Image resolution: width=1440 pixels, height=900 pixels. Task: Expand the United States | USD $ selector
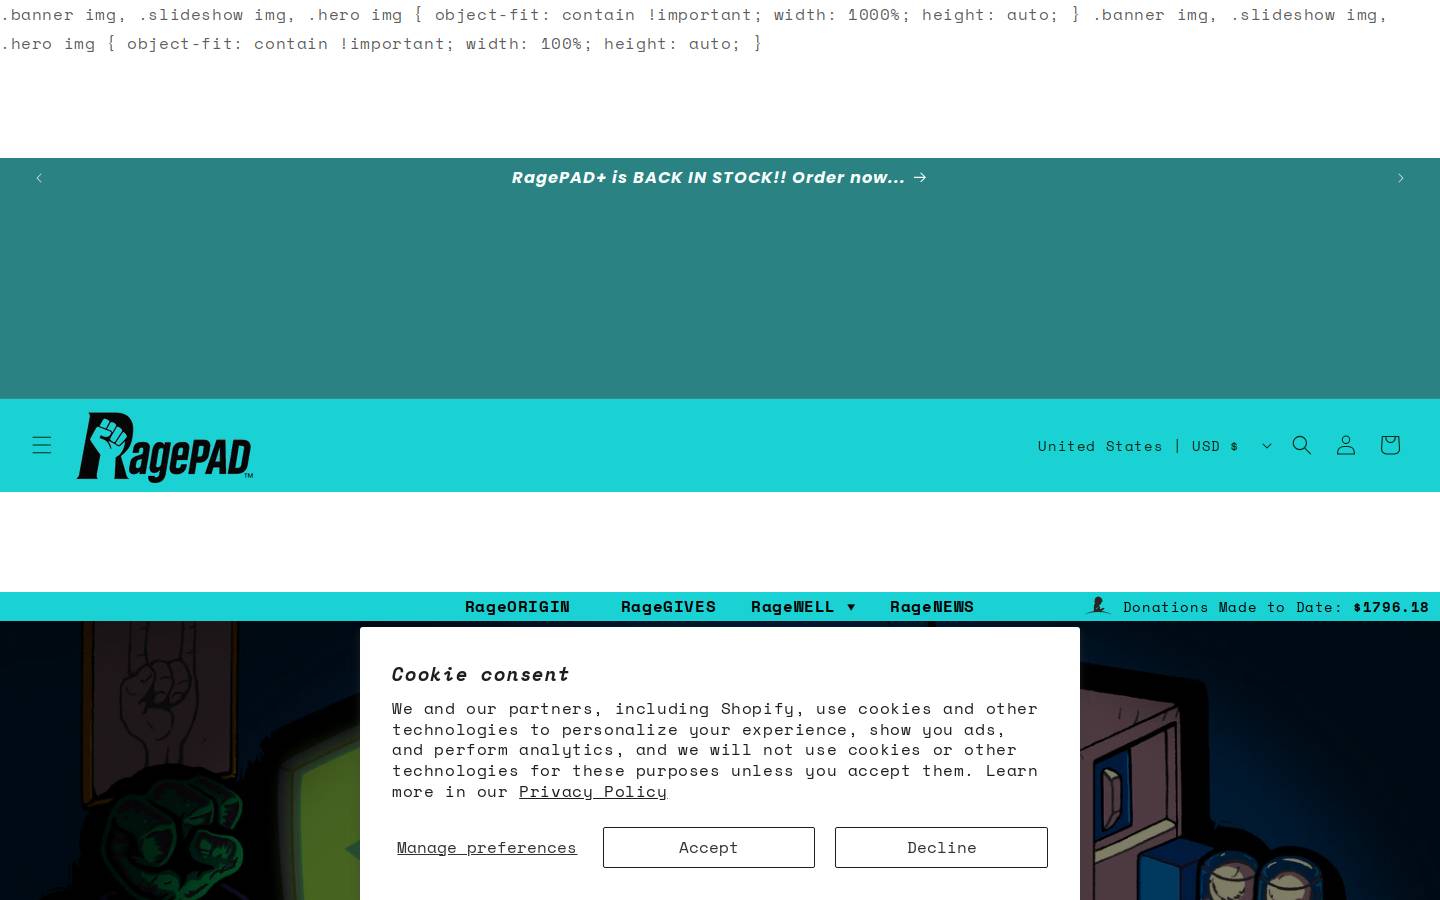coord(1155,446)
